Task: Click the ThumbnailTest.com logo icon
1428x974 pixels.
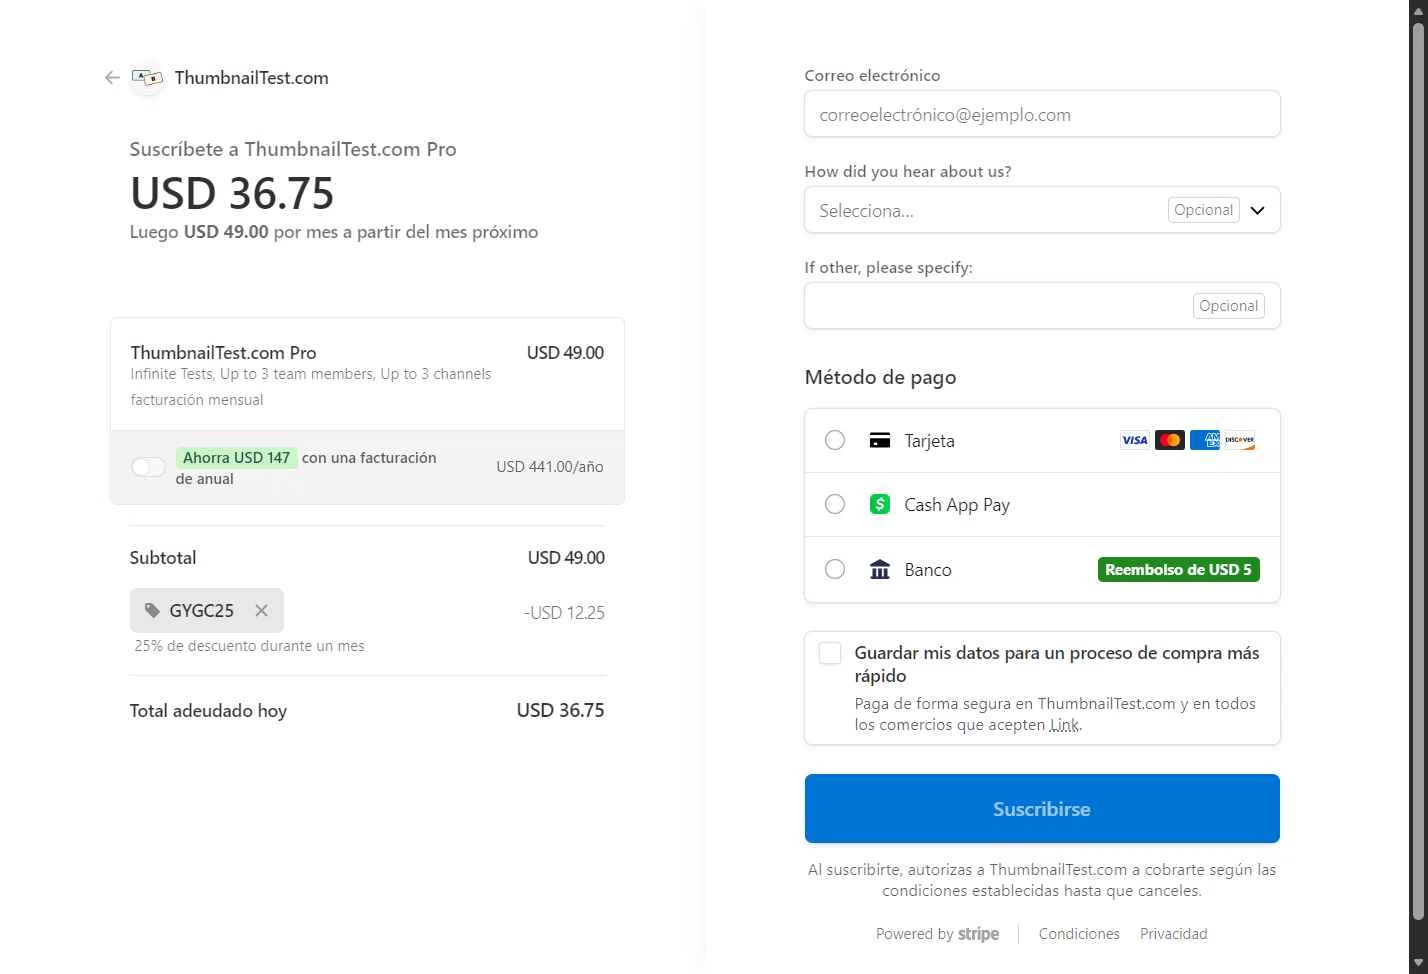Action: [x=147, y=78]
